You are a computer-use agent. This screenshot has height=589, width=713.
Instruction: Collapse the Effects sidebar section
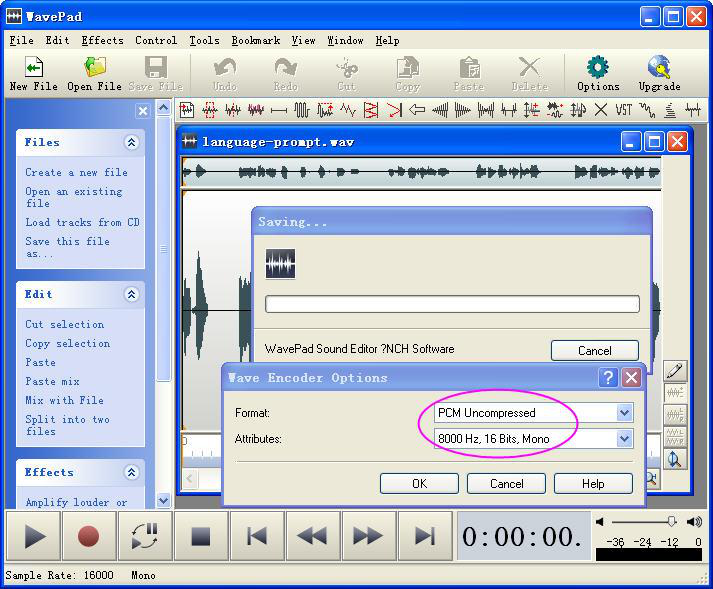pos(131,473)
